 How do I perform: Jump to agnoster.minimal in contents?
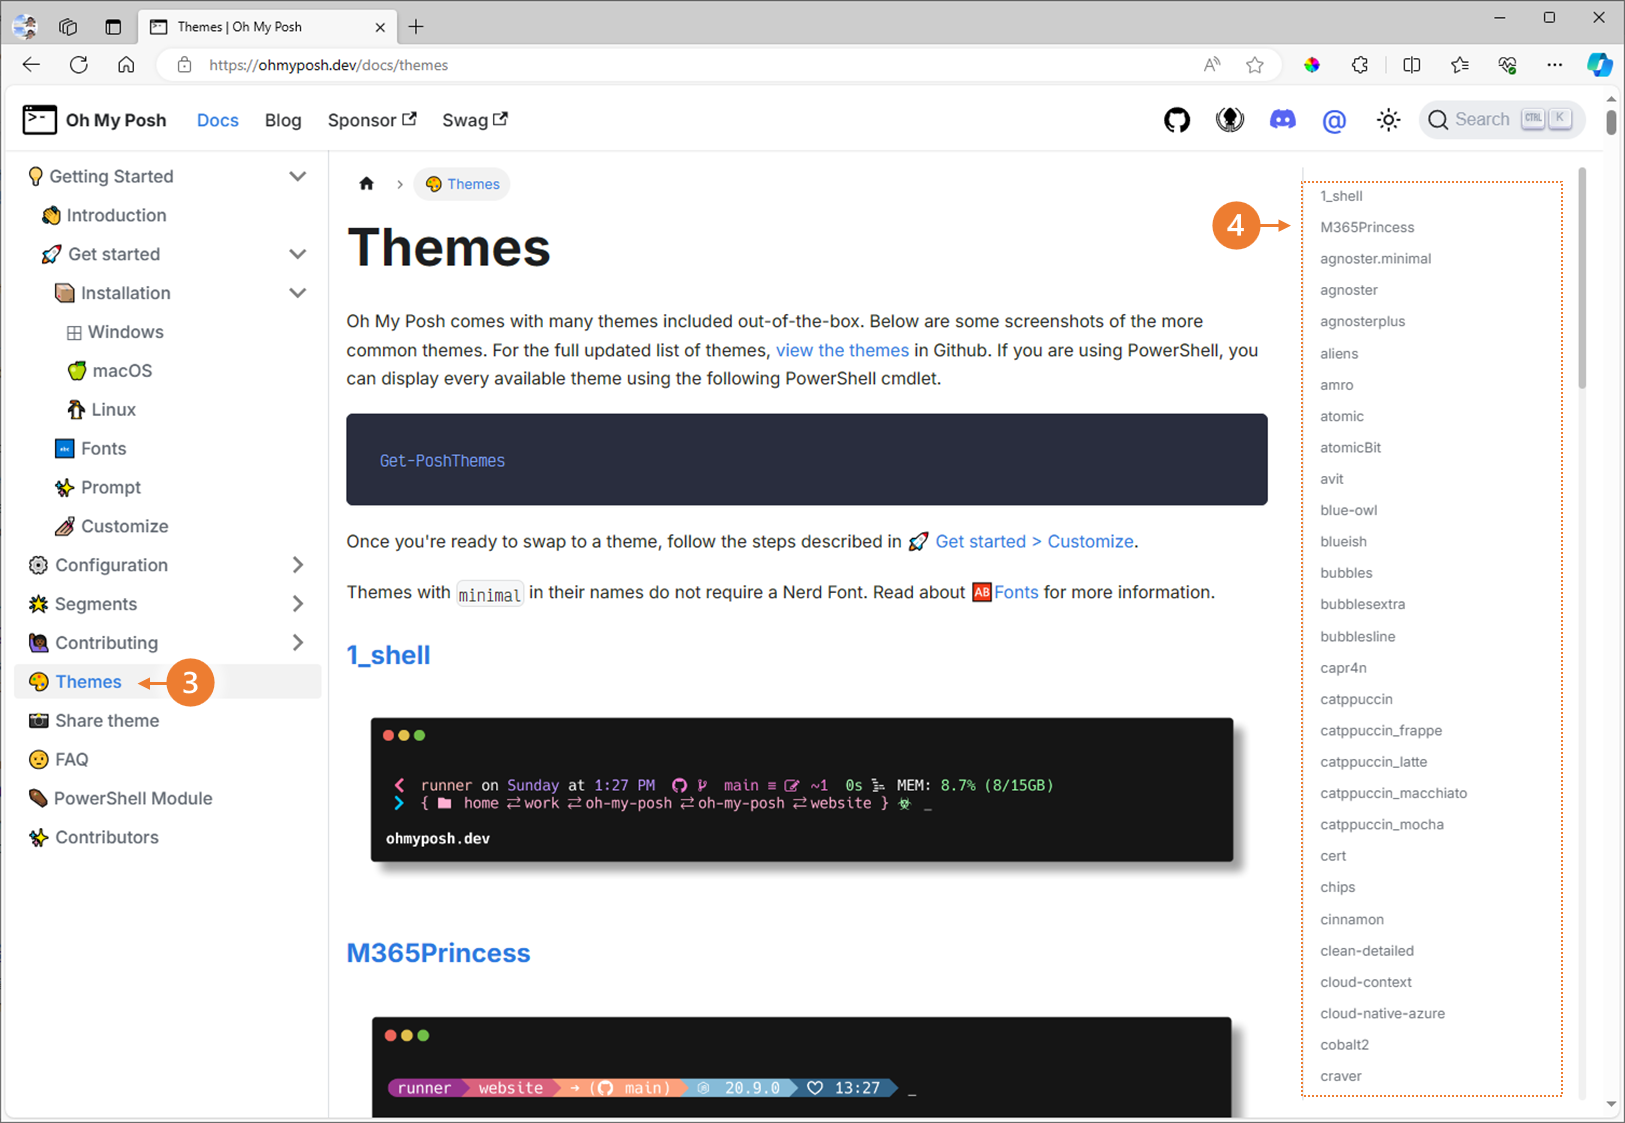[1375, 259]
